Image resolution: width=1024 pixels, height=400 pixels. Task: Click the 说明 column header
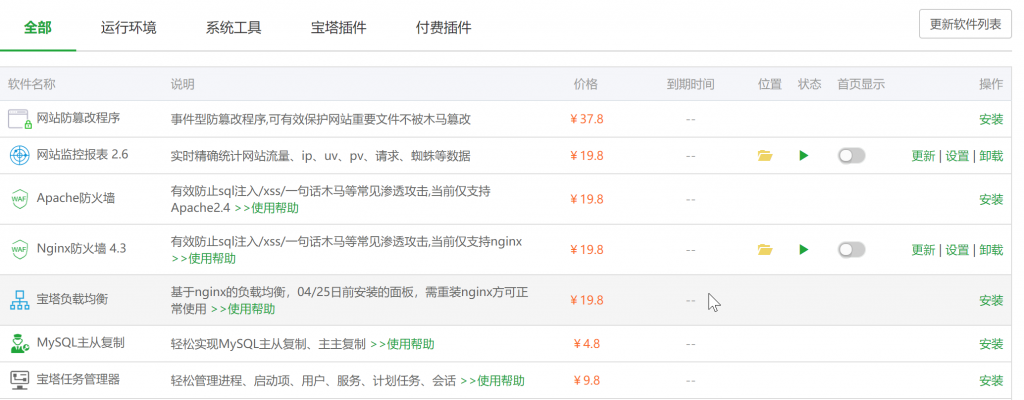182,84
